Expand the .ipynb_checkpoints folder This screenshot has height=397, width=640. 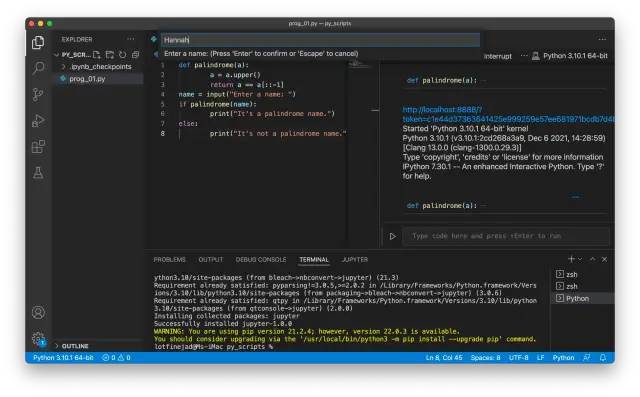click(x=98, y=67)
